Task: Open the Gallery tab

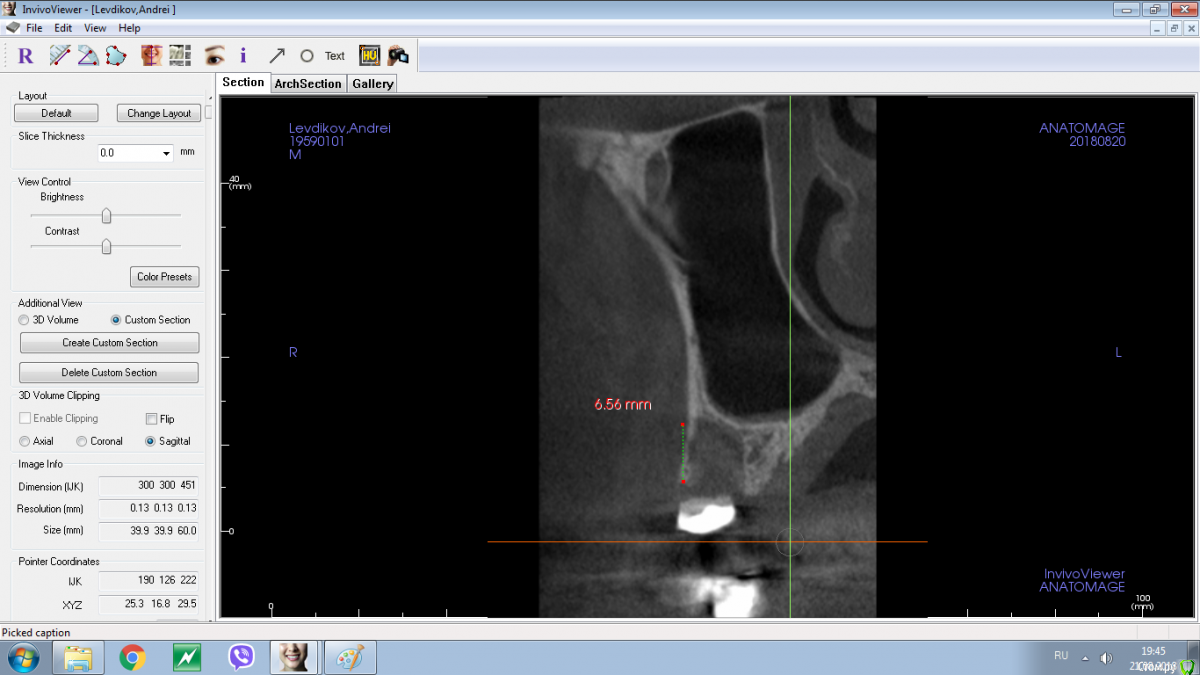Action: [x=372, y=84]
